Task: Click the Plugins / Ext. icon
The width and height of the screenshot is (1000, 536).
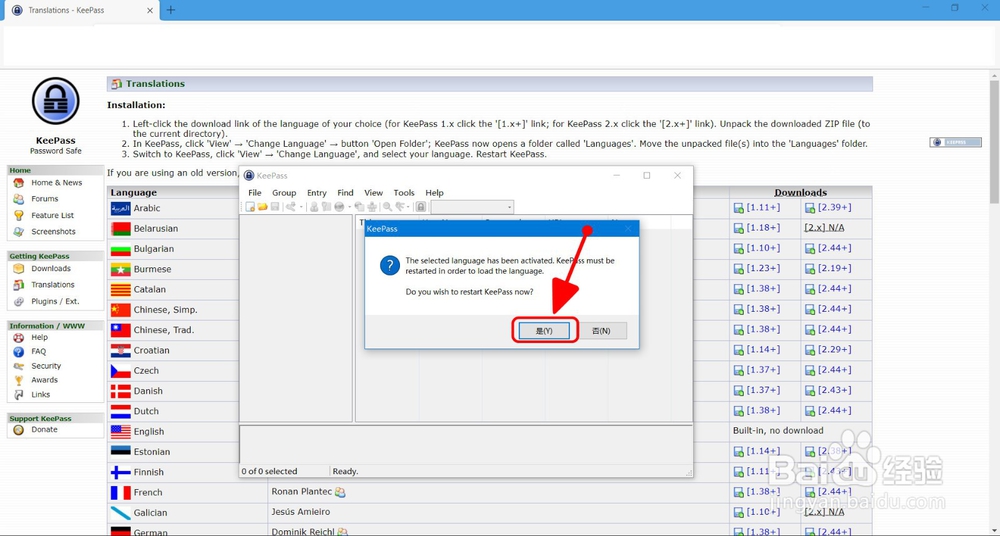Action: [18, 301]
